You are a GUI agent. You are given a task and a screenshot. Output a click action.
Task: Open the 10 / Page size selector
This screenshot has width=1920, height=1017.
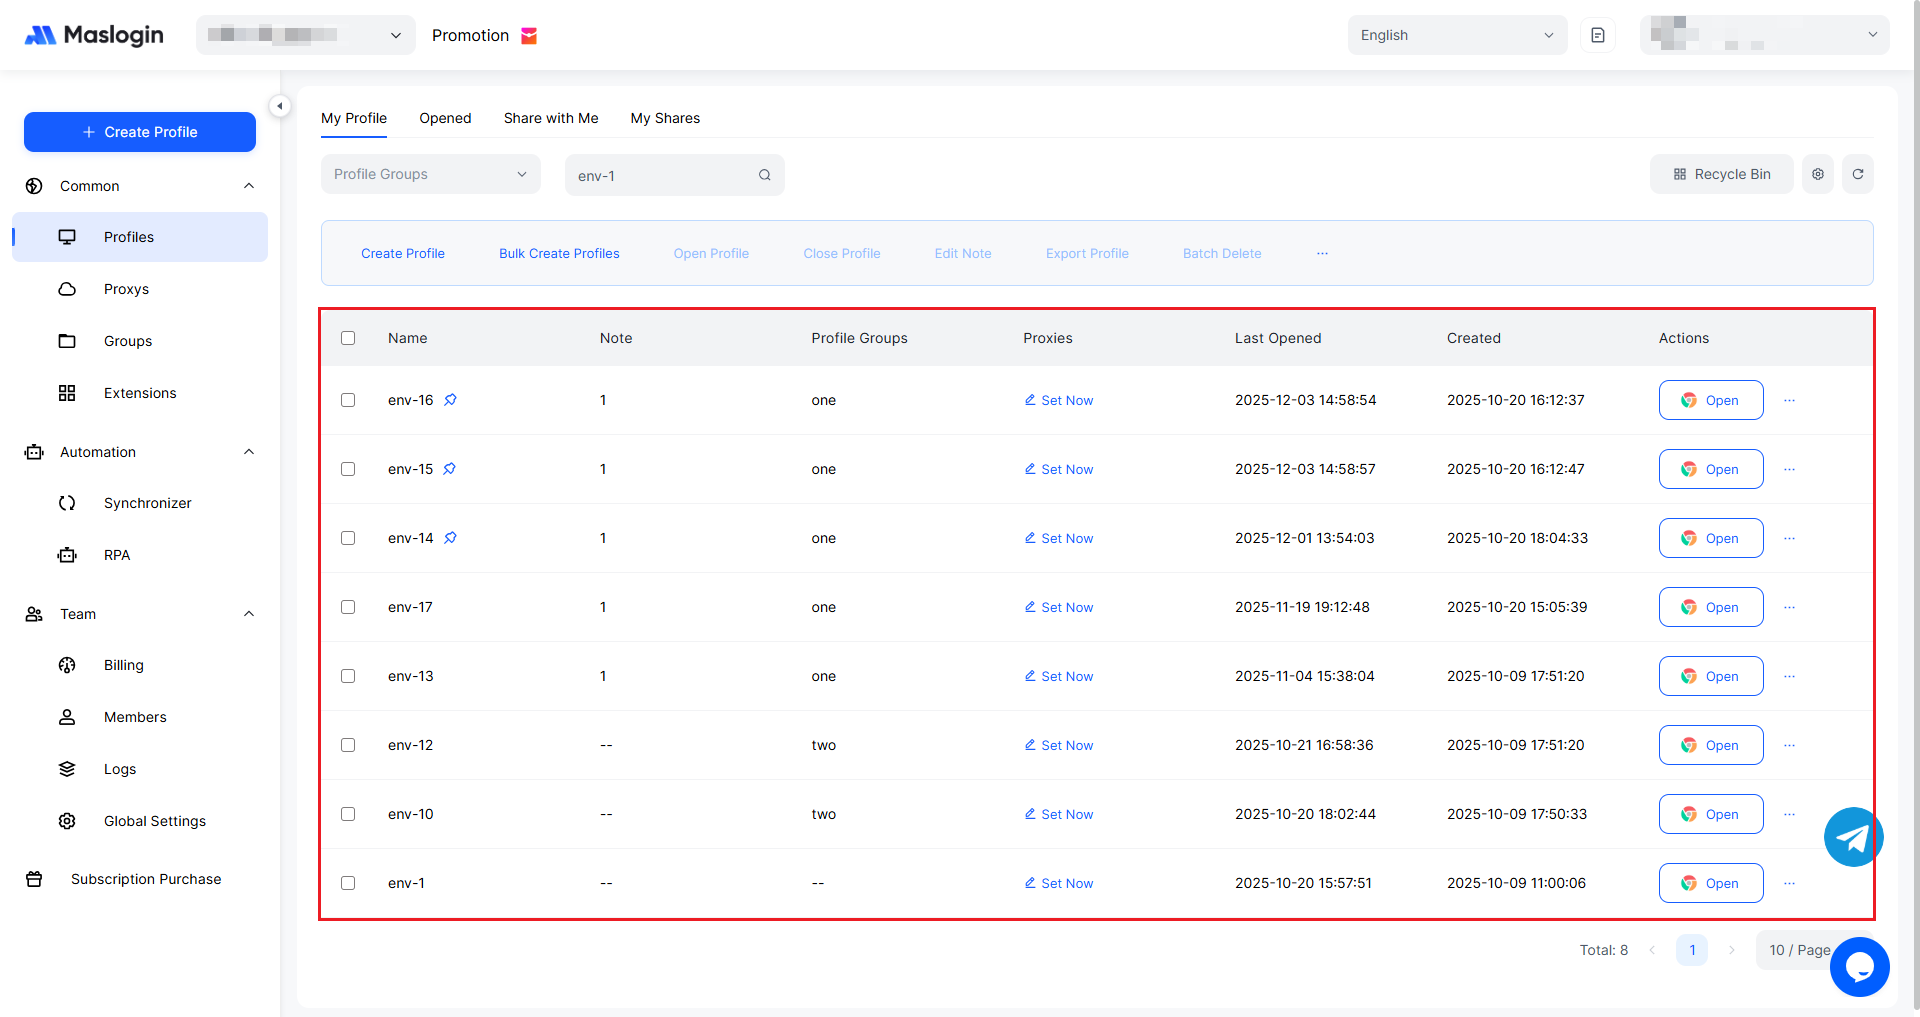[x=1799, y=950]
